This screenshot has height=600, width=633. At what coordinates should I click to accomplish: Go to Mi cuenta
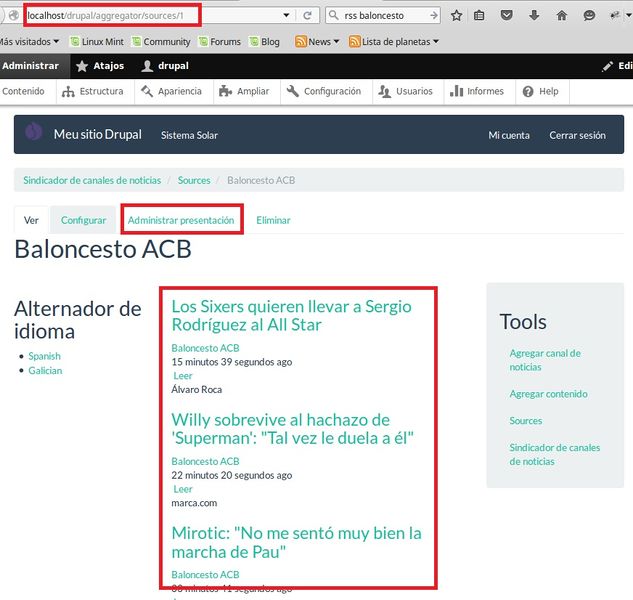(x=509, y=135)
